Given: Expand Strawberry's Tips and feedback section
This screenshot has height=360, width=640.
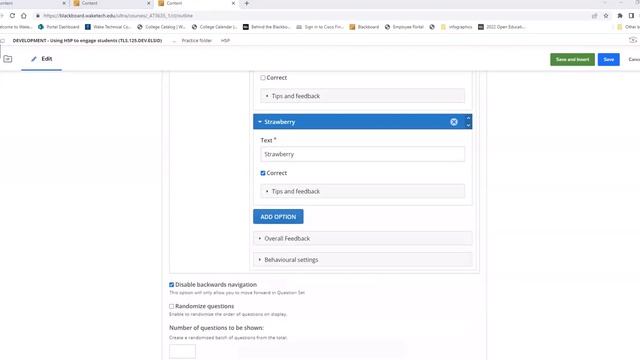Looking at the screenshot, I should 362,191.
